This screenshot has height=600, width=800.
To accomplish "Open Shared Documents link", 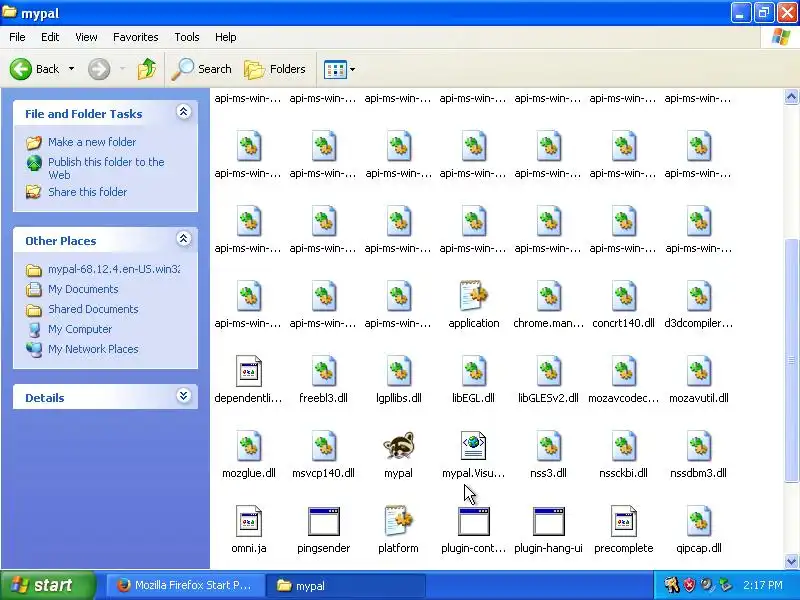I will (93, 309).
